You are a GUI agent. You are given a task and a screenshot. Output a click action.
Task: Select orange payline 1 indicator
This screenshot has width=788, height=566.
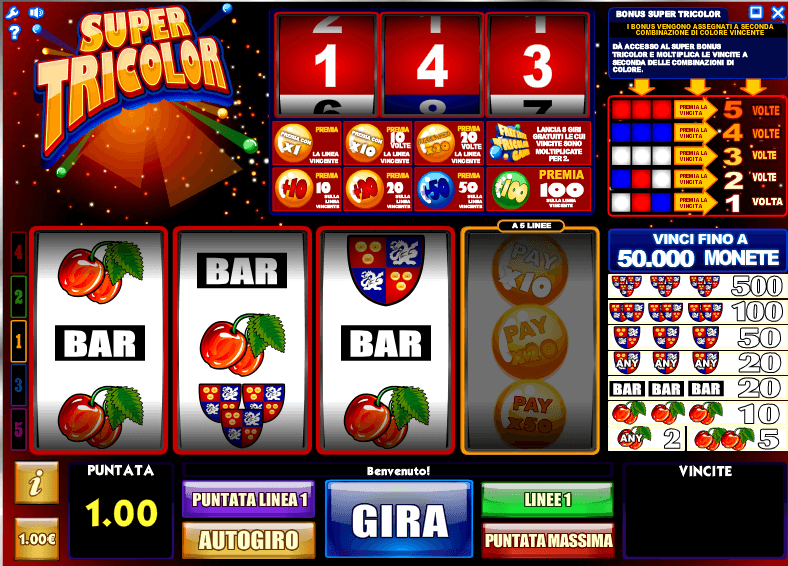coord(19,341)
